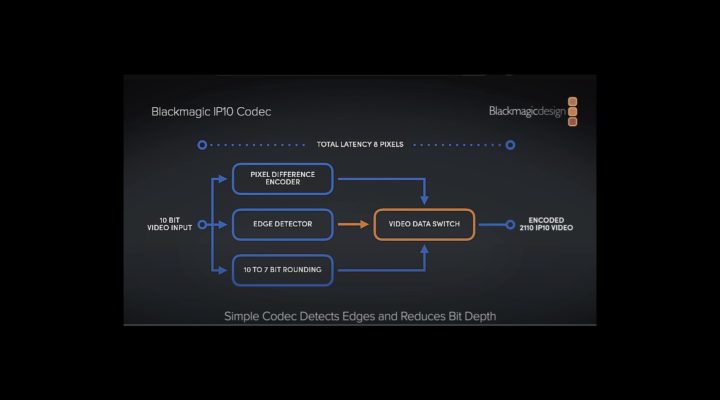The image size is (720, 400).
Task: Click the input circle node beside Video Input
Action: coord(202,225)
